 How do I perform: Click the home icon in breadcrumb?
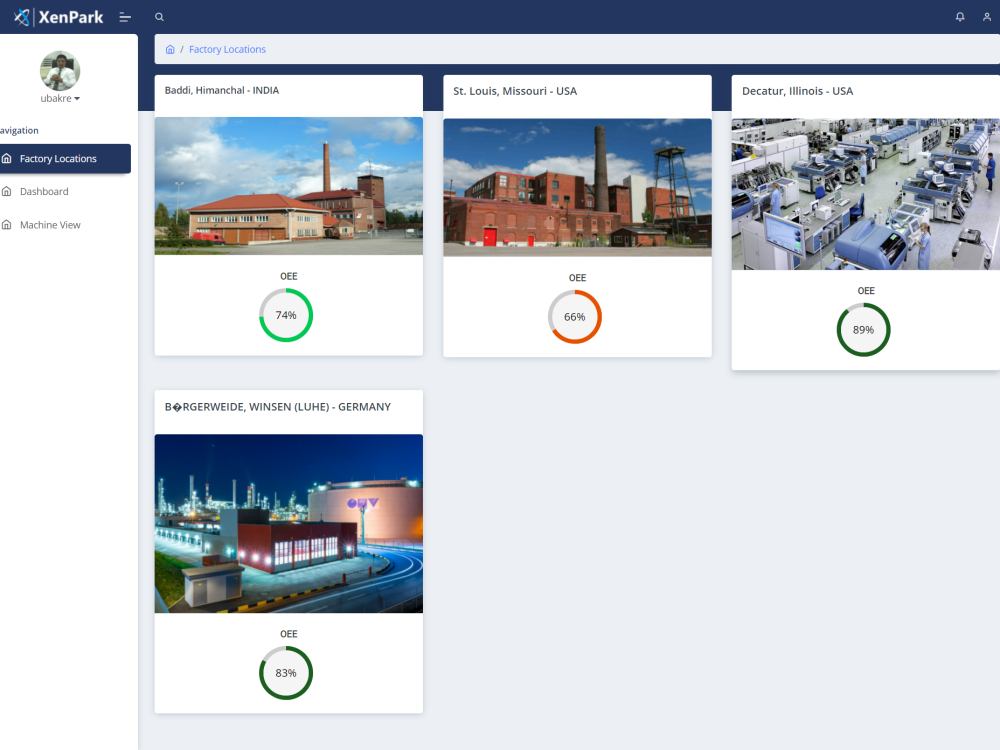click(x=170, y=49)
